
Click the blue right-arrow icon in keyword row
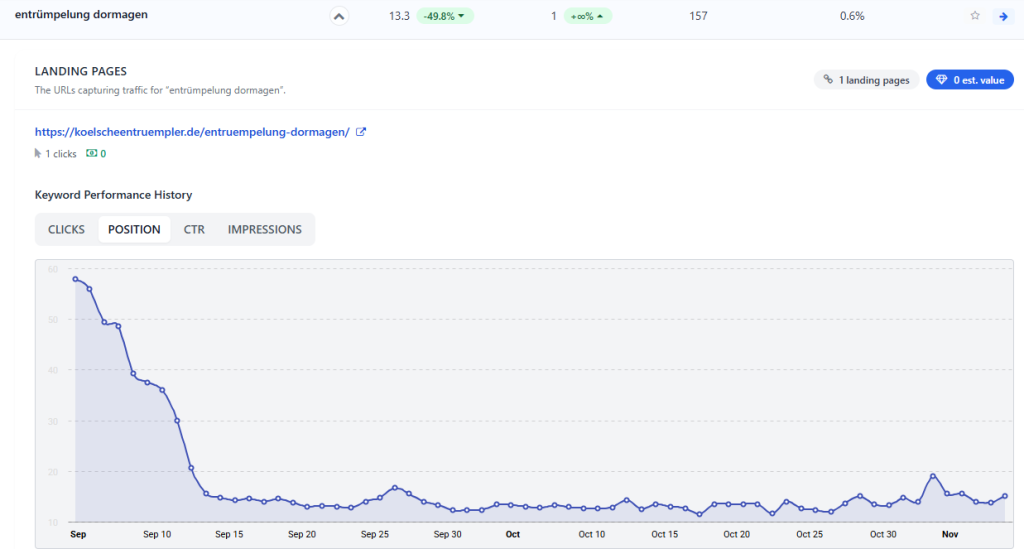[x=1002, y=16]
